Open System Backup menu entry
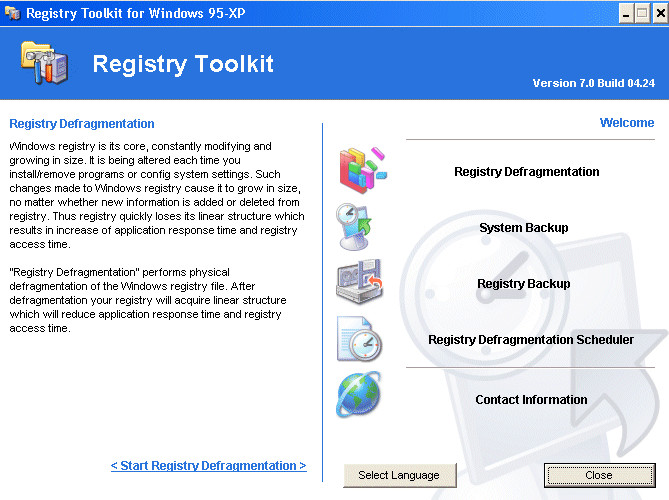Viewport: 669px width, 500px height. coord(524,228)
